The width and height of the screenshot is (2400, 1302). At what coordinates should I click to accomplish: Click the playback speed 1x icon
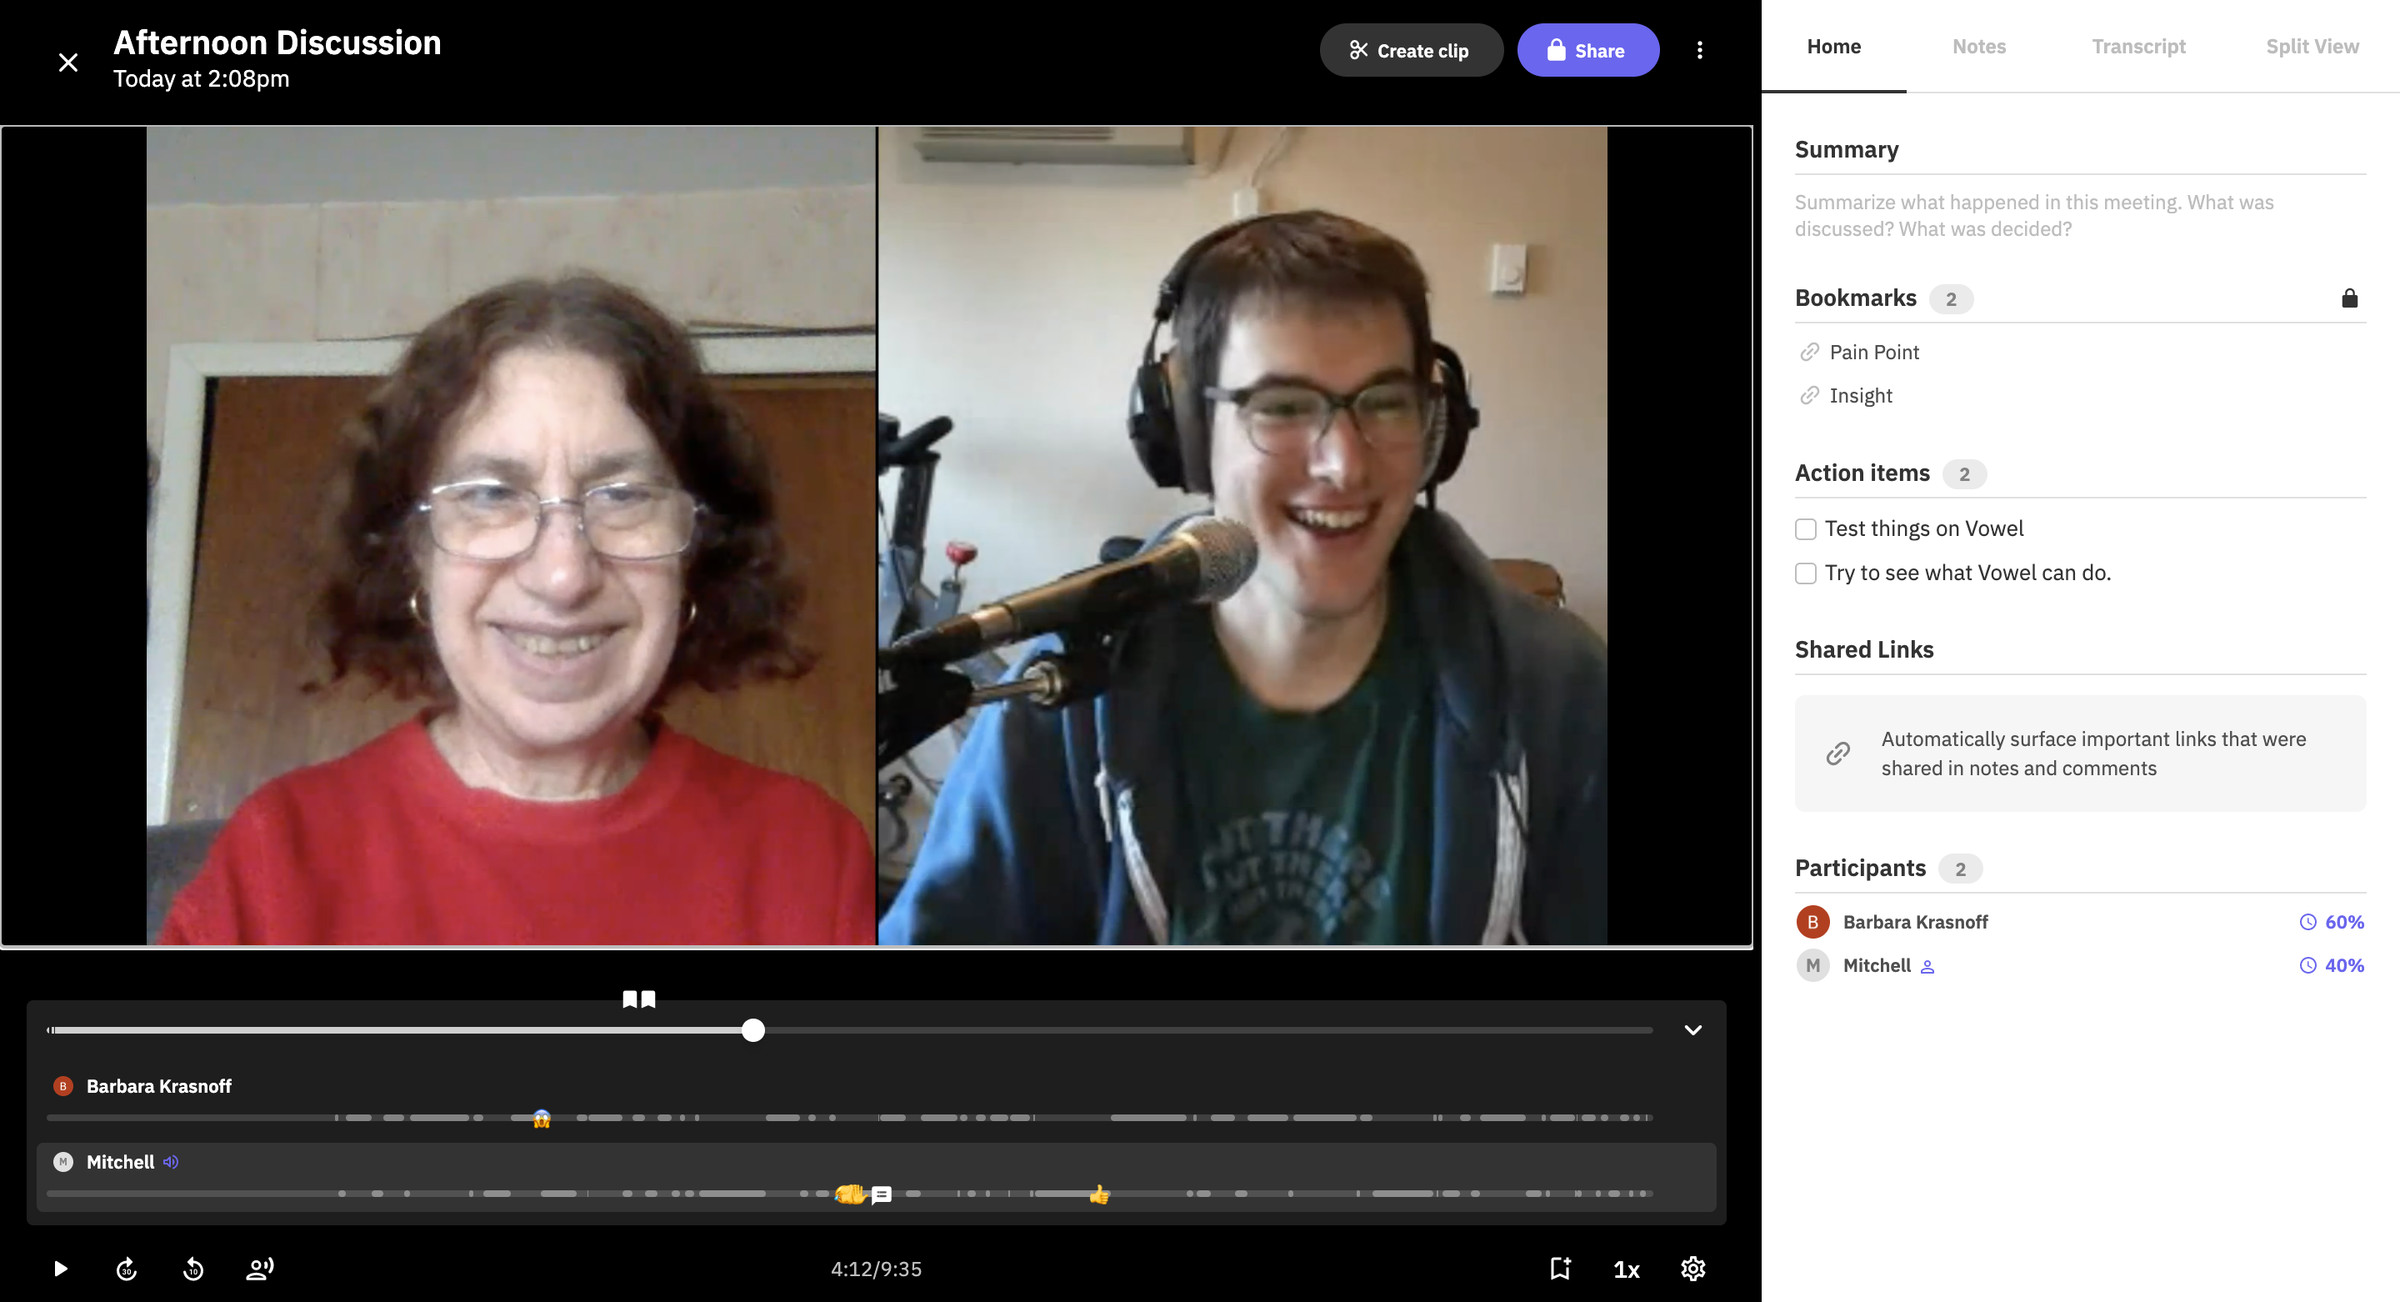1624,1268
